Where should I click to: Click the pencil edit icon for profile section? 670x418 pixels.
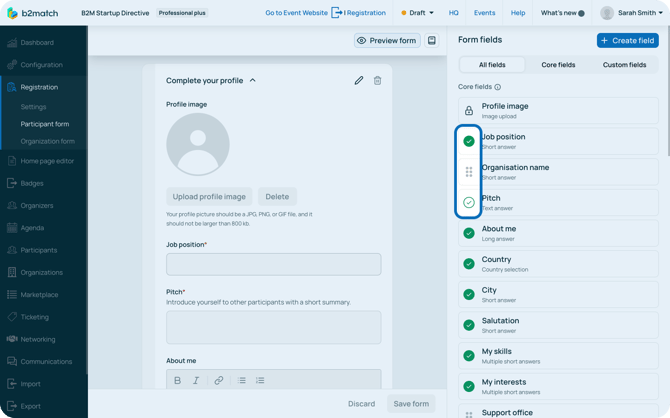coord(359,80)
